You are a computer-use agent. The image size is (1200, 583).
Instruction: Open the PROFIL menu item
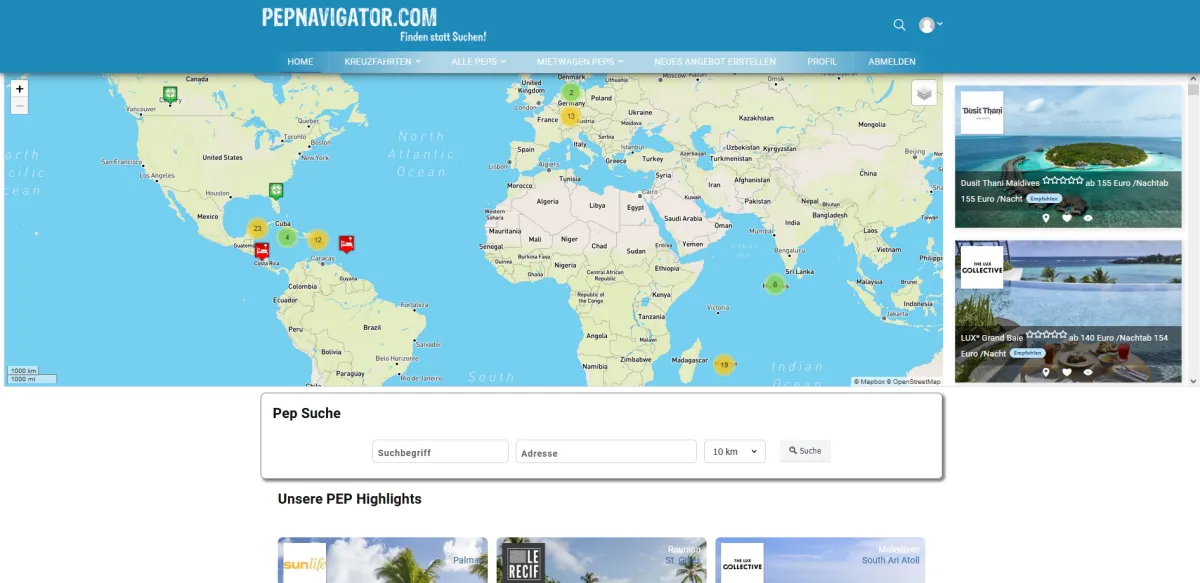coord(822,61)
